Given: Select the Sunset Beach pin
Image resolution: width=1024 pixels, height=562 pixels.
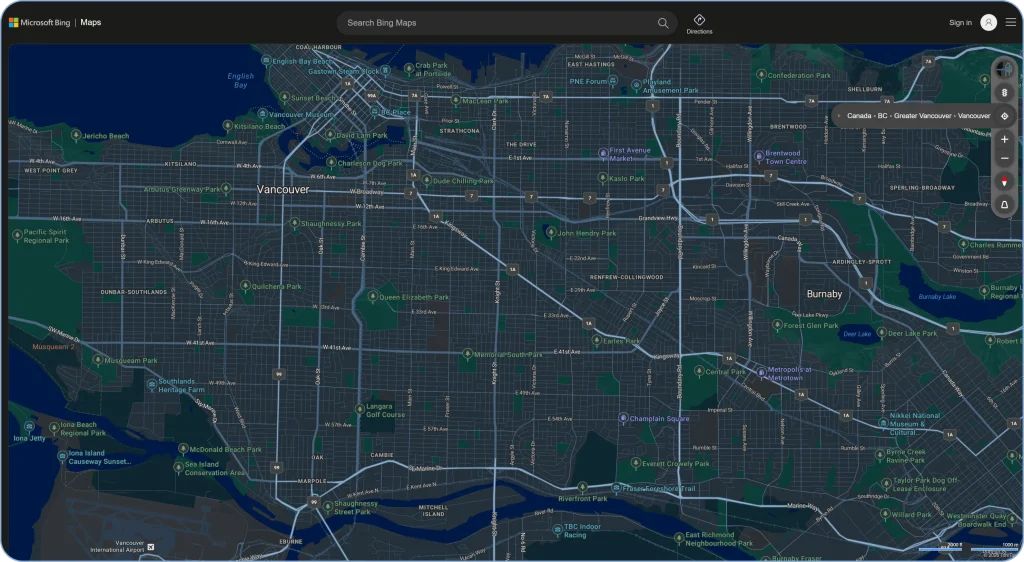Looking at the screenshot, I should (x=284, y=97).
